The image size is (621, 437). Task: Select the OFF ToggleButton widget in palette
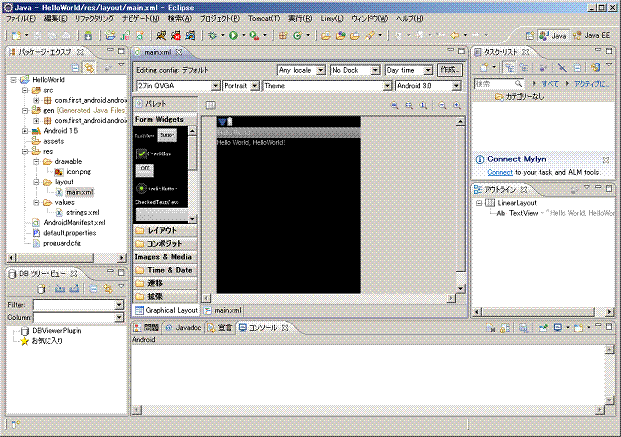coord(145,170)
